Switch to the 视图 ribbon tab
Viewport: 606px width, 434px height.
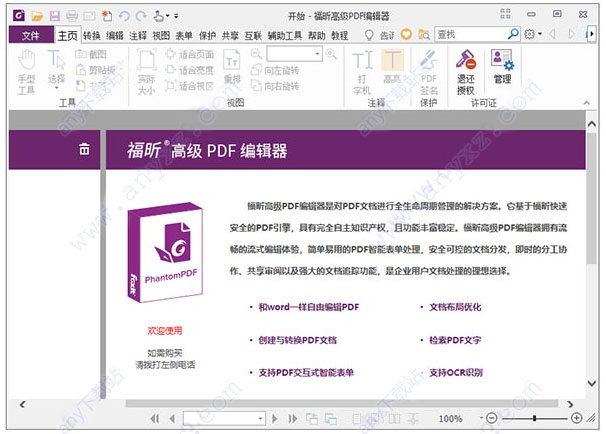coord(161,36)
